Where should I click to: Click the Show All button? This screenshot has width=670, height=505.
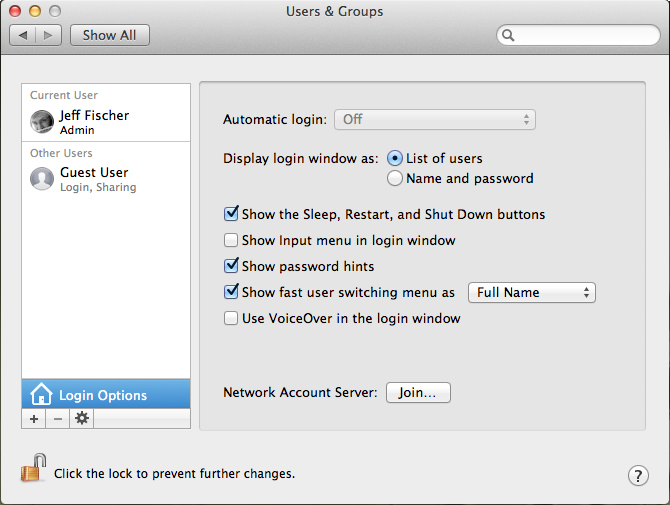pyautogui.click(x=109, y=35)
